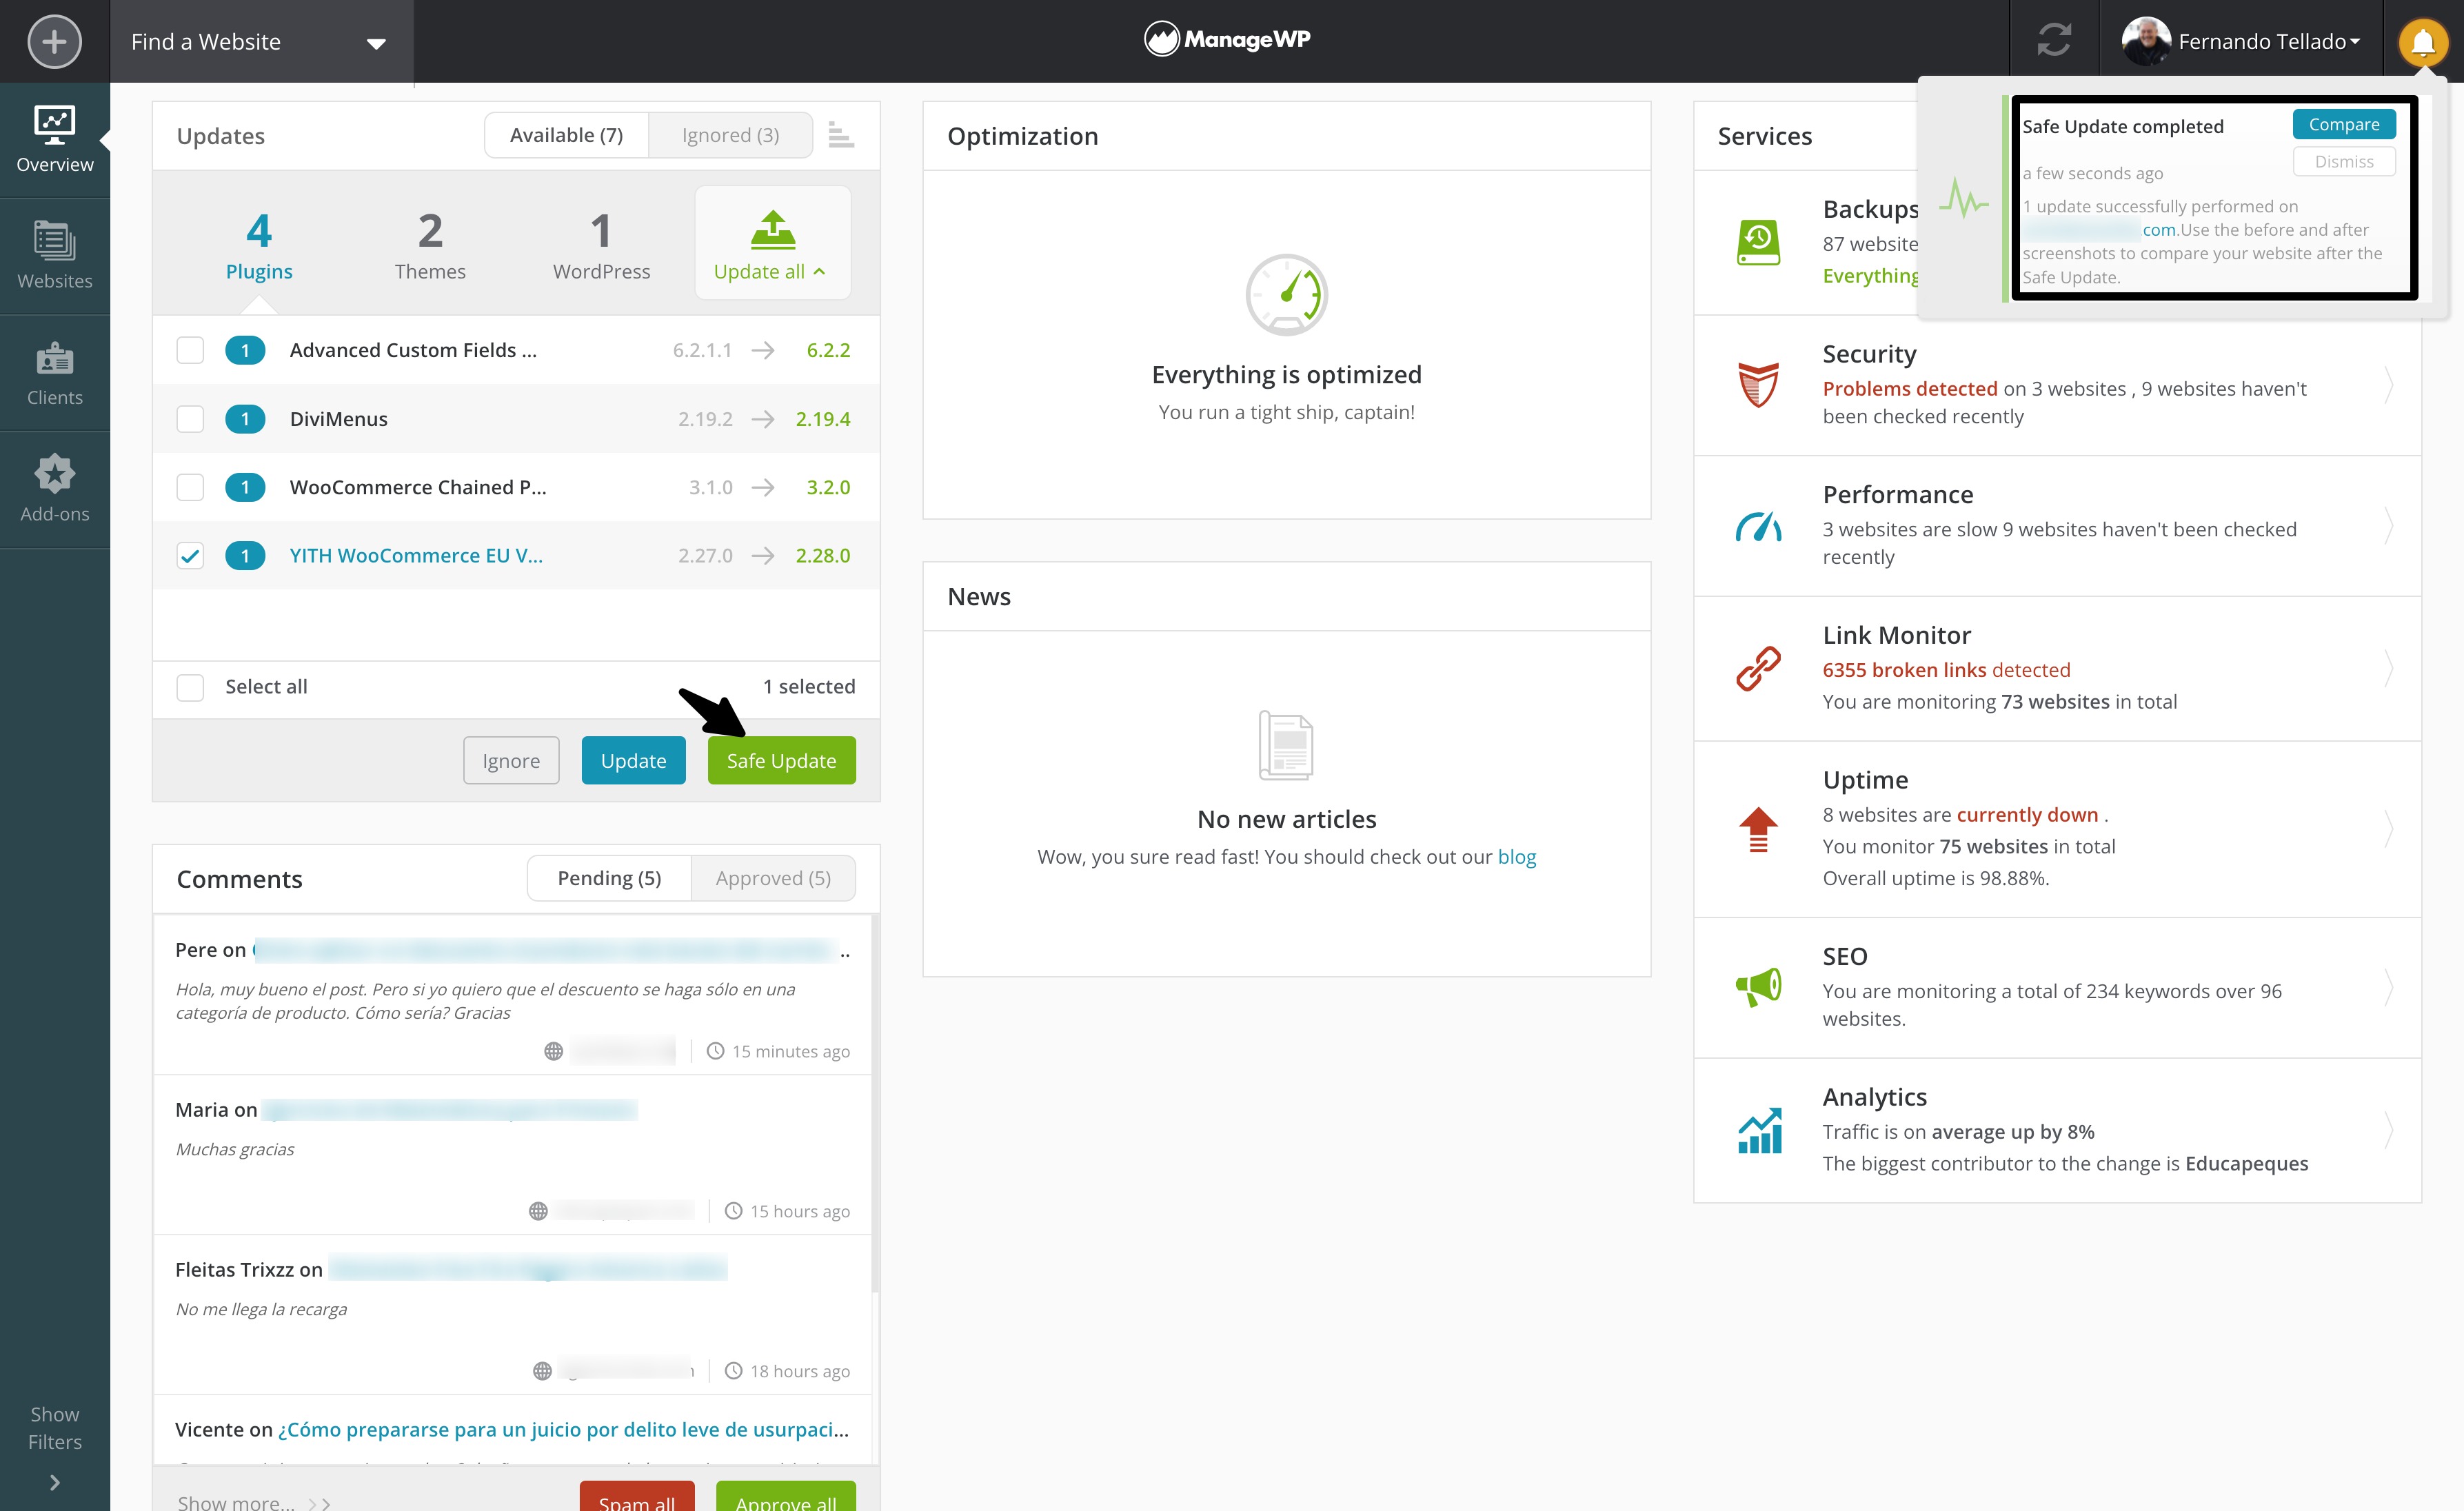Expand the Show Filters panel
Image resolution: width=2464 pixels, height=1511 pixels.
54,1428
